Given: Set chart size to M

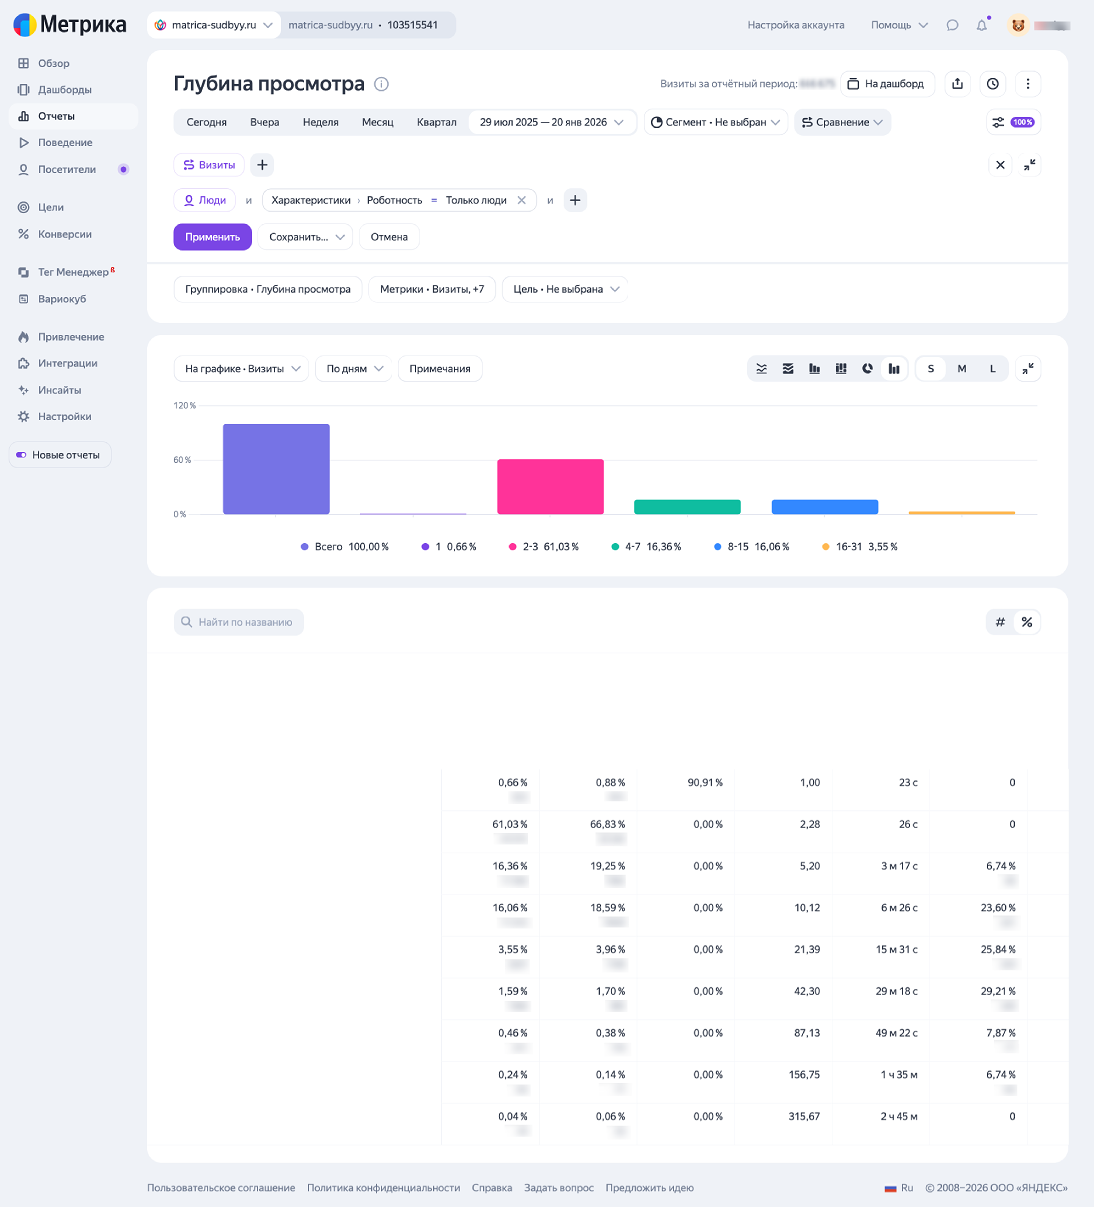Looking at the screenshot, I should tap(961, 369).
